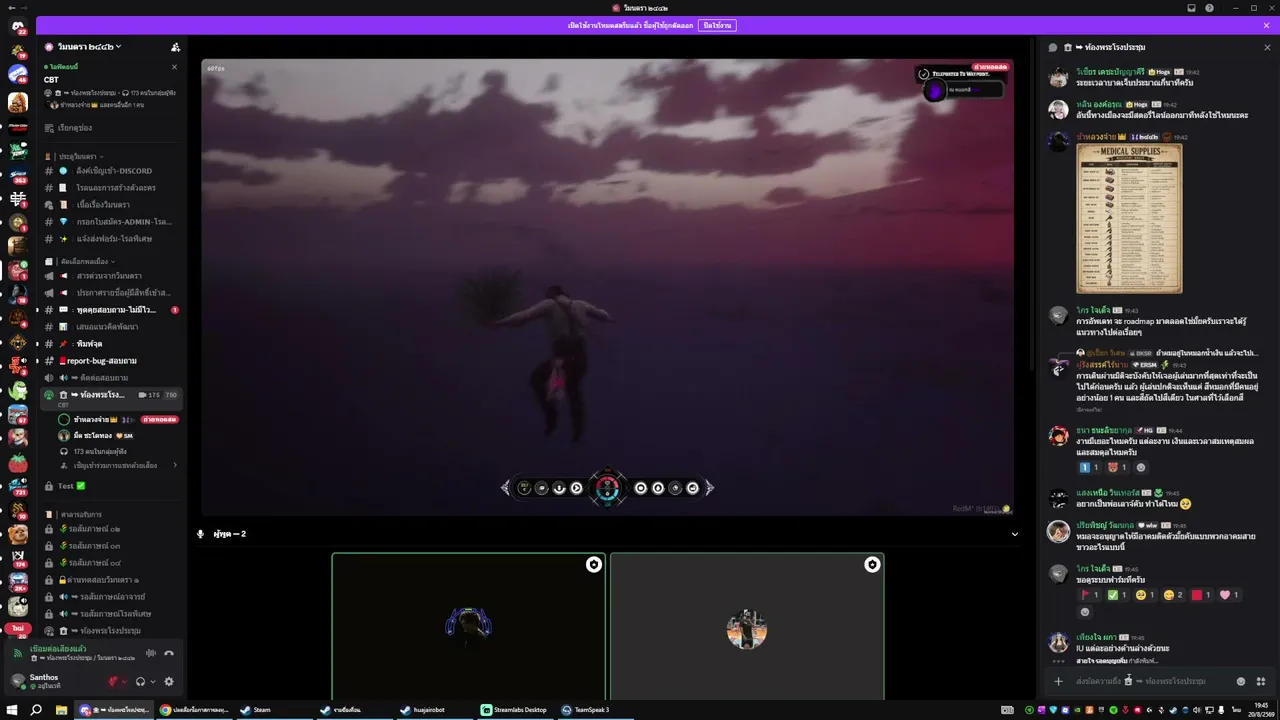
Task: Switch to TeamSpeak 3 in the taskbar
Action: pyautogui.click(x=594, y=710)
